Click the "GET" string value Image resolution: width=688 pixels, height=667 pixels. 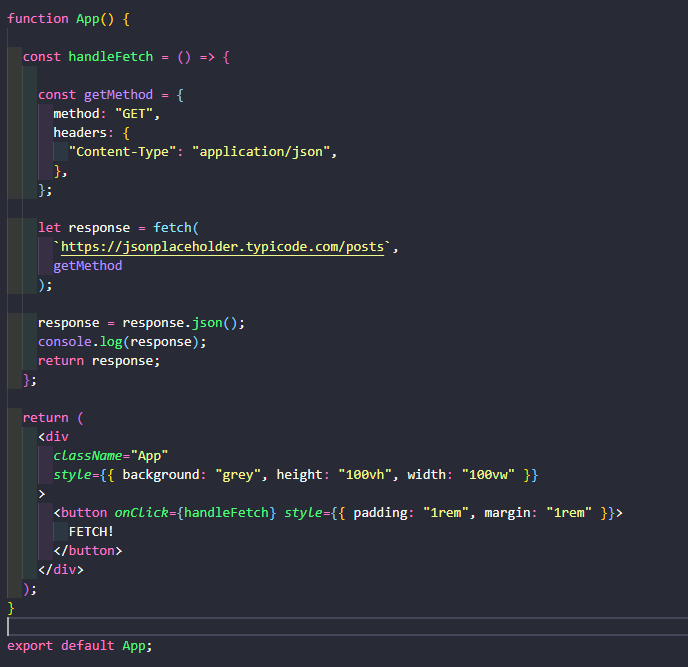pyautogui.click(x=134, y=114)
